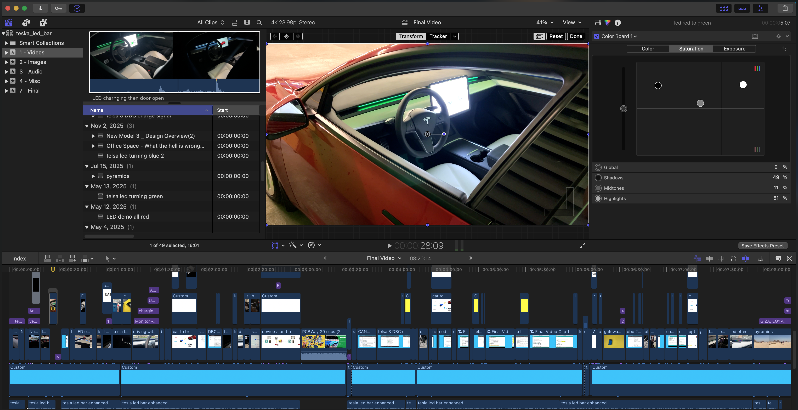
Task: Open the video inspector icon
Action: [x=597, y=22]
